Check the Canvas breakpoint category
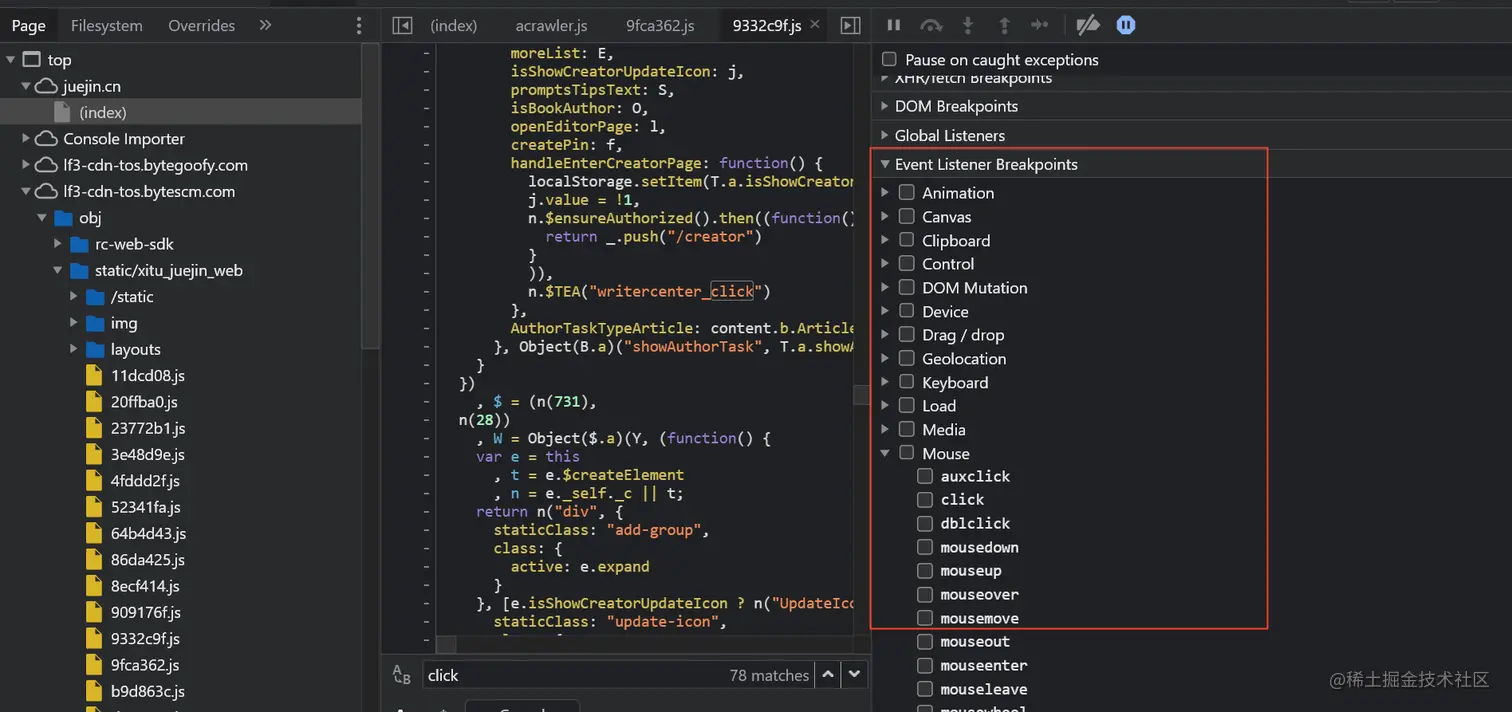This screenshot has width=1512, height=712. [x=906, y=216]
